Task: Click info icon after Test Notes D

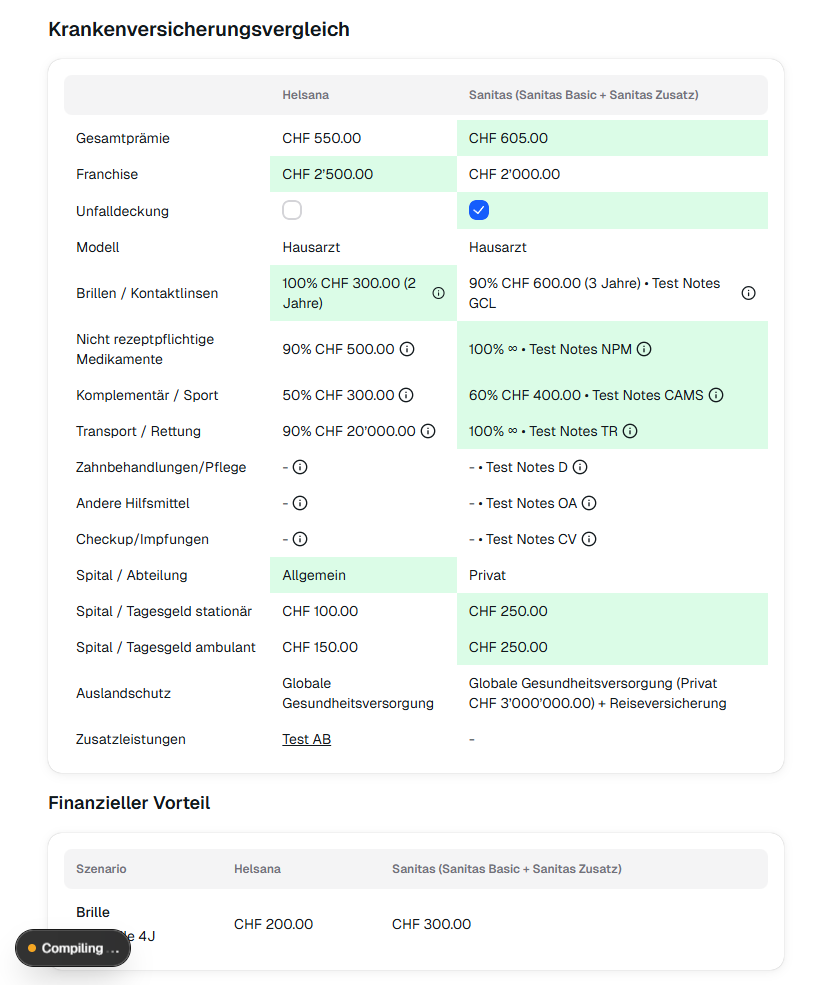Action: pos(580,467)
